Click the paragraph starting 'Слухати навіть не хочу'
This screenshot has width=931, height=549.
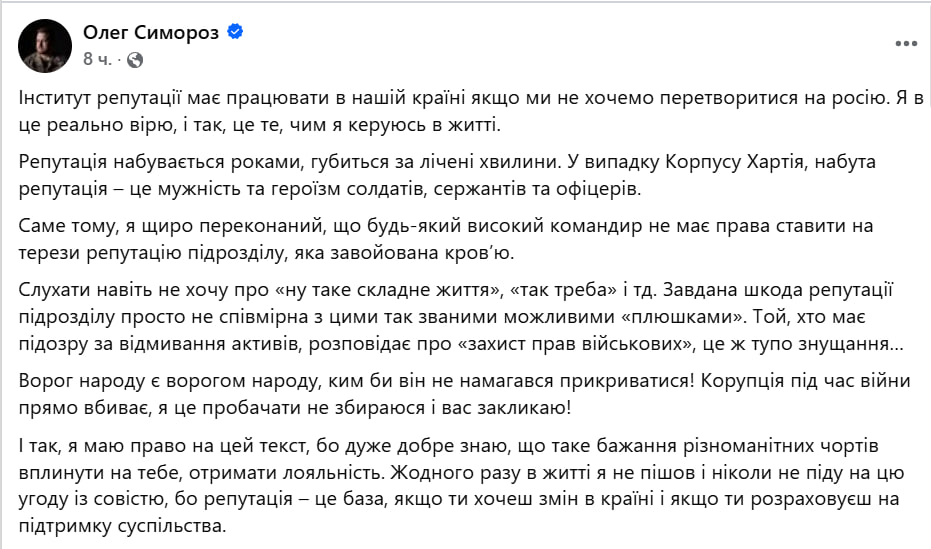[x=461, y=317]
